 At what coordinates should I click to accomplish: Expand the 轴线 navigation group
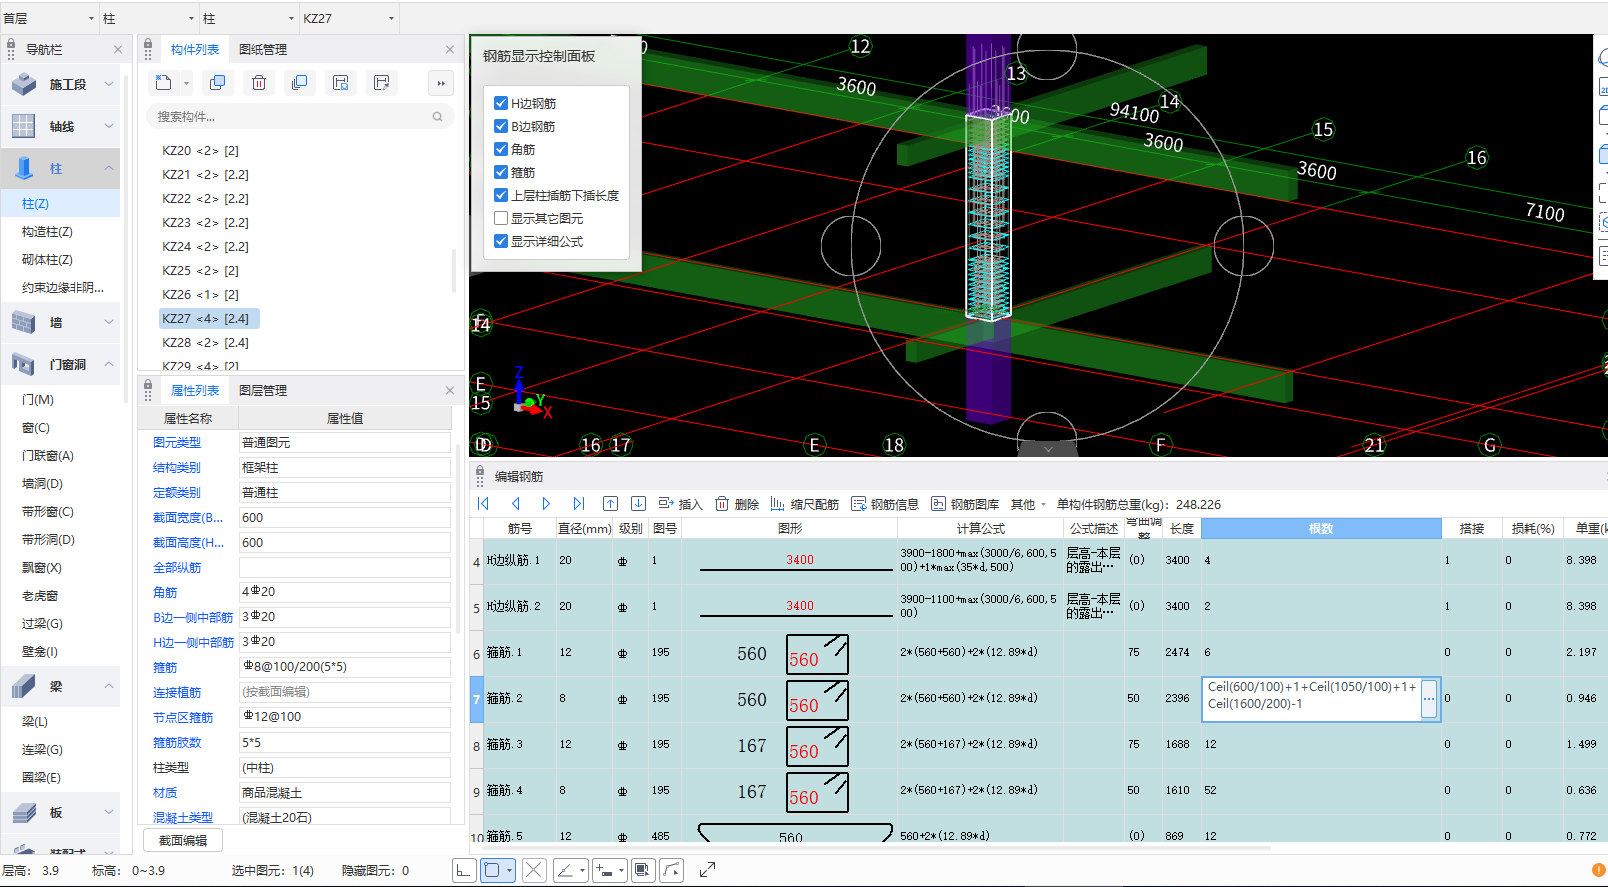(109, 126)
